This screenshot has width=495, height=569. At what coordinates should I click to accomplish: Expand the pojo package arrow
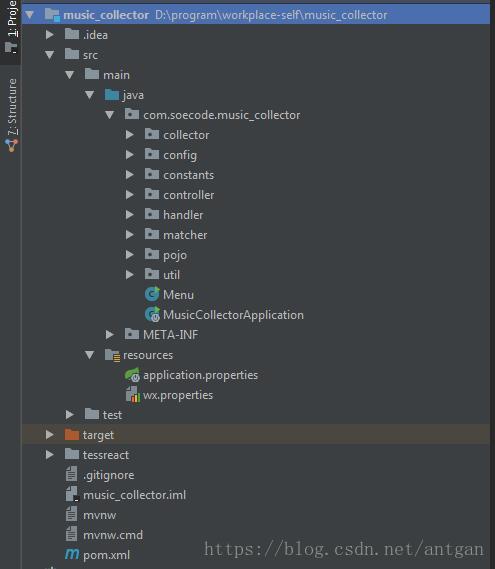coord(130,255)
